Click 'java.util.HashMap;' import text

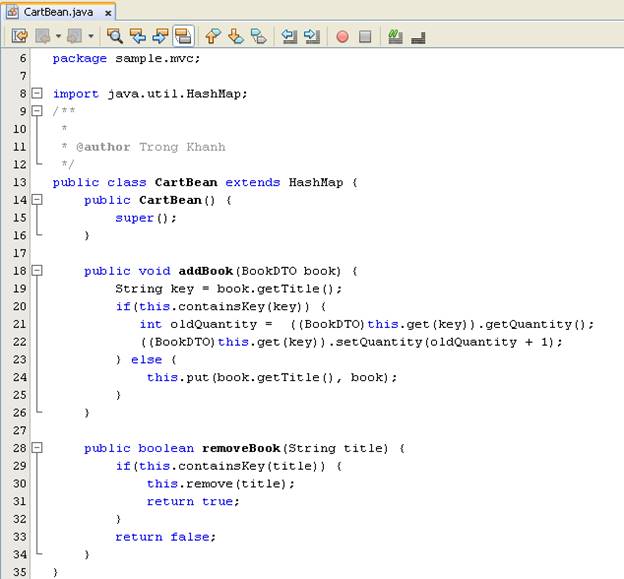[x=177, y=94]
